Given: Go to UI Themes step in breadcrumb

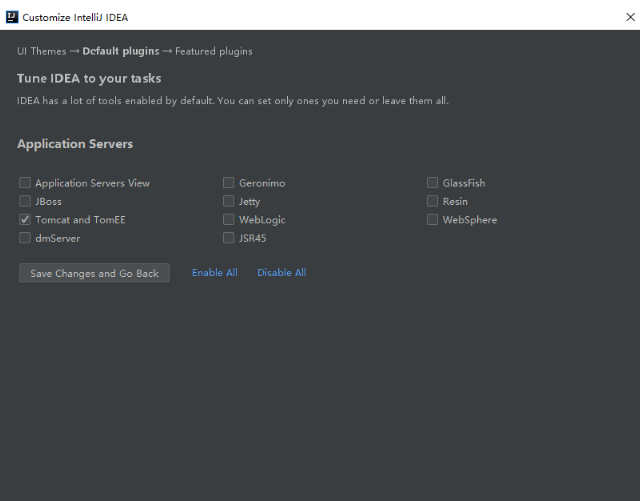Looking at the screenshot, I should coord(42,51).
